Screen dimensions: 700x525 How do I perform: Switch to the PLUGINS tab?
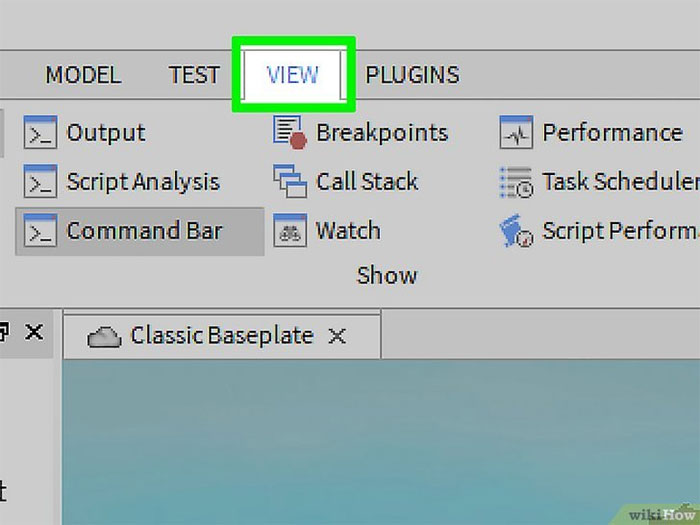tap(412, 75)
